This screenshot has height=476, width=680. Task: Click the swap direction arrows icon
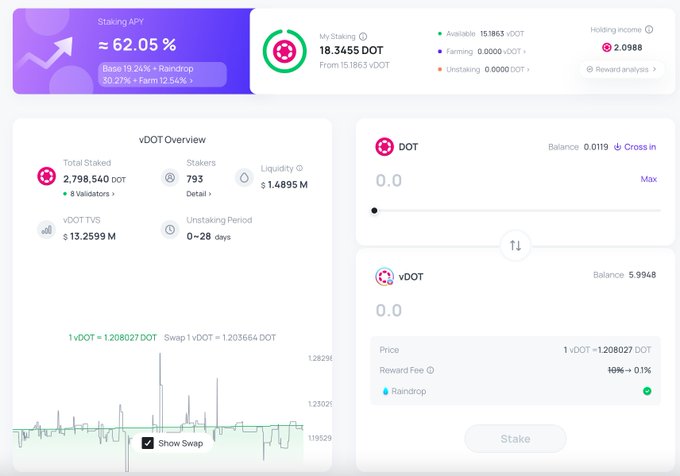(515, 246)
